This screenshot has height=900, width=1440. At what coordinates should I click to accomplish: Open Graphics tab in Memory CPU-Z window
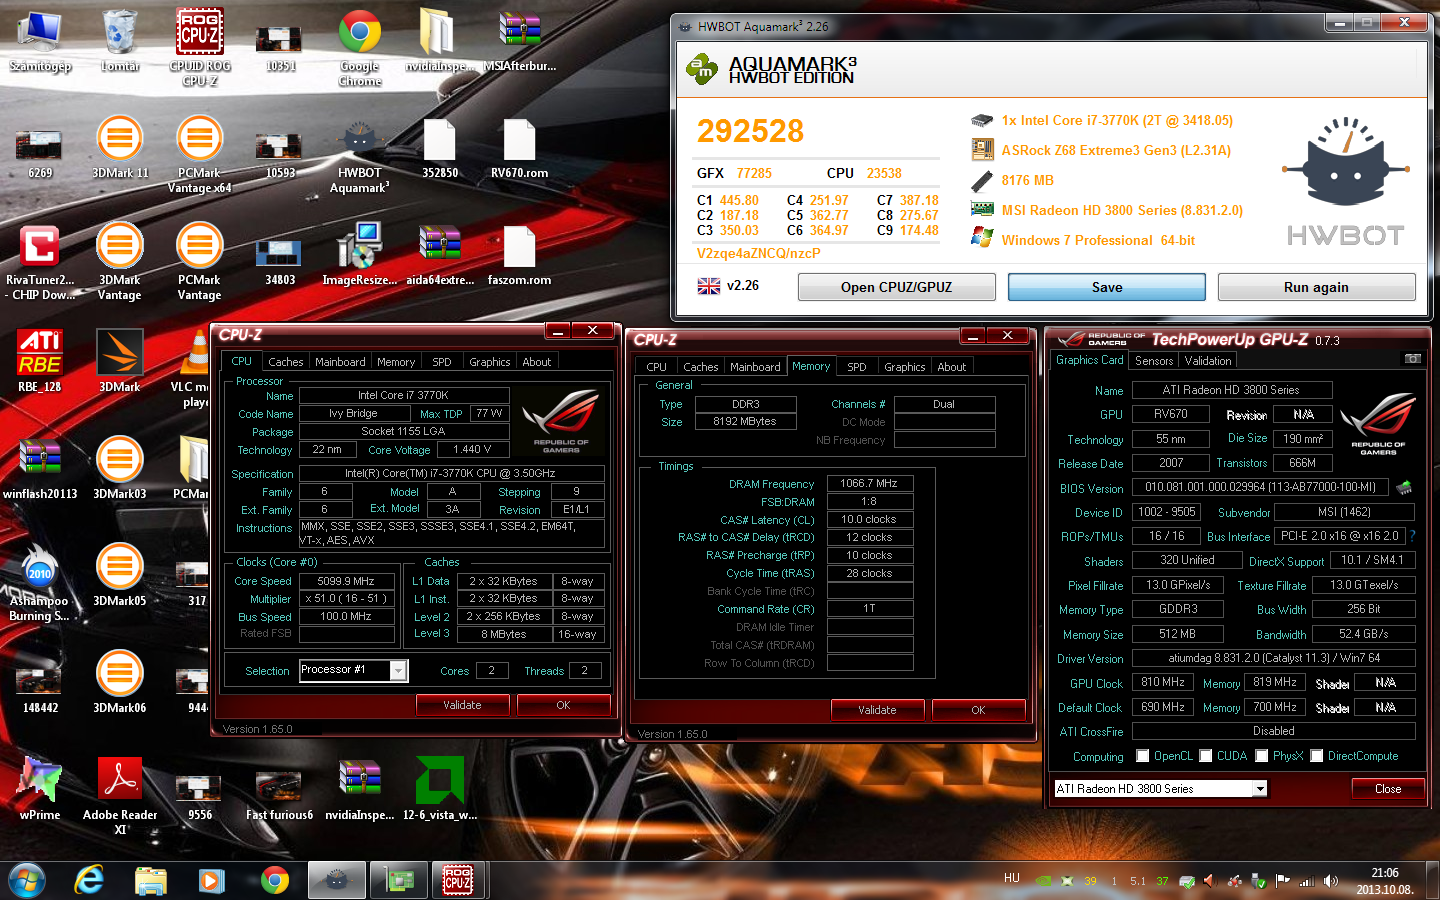pos(905,367)
